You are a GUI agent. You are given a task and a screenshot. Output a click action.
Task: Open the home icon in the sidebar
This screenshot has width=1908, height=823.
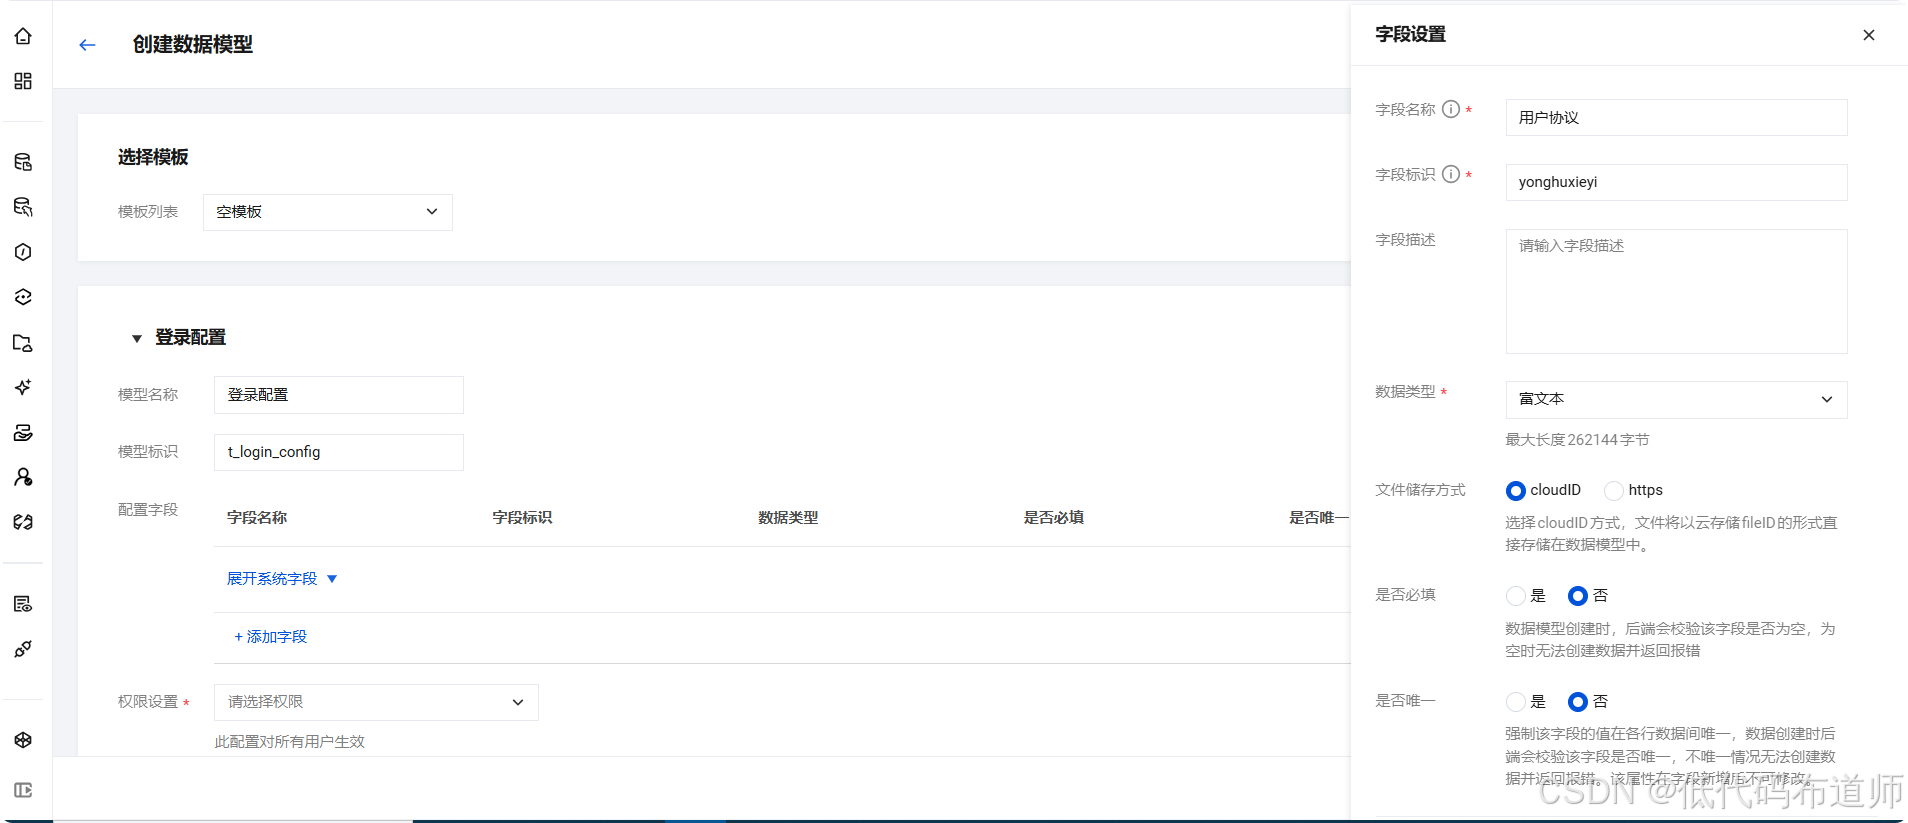tap(23, 36)
